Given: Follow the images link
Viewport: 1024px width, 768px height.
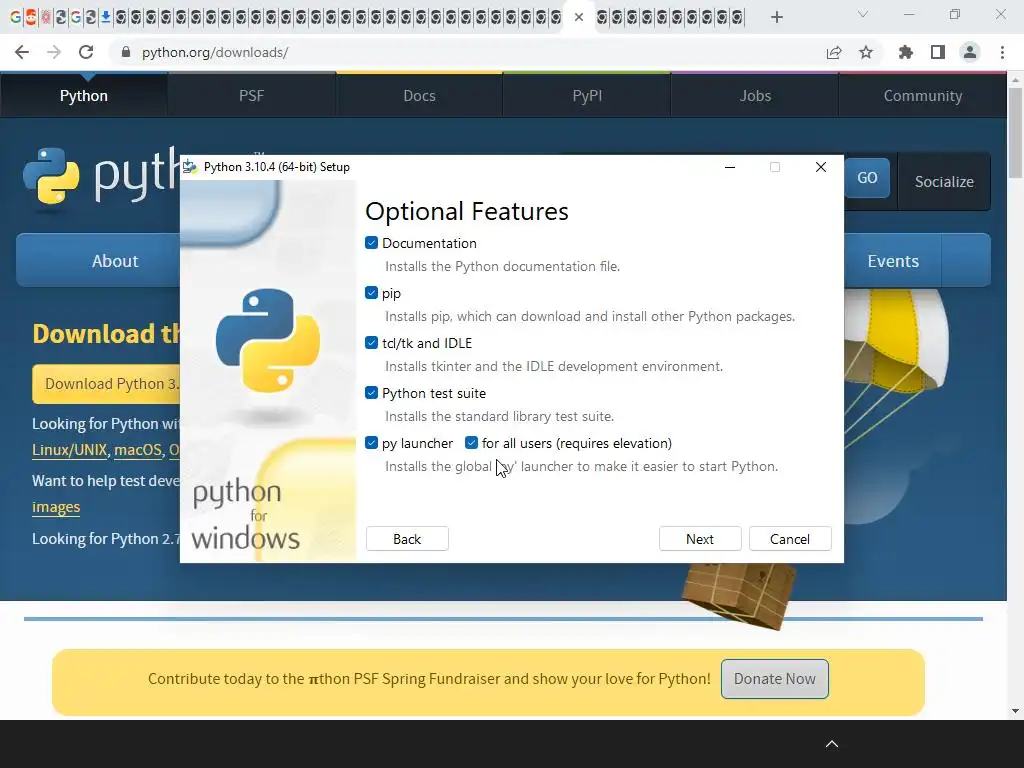Looking at the screenshot, I should [x=56, y=507].
